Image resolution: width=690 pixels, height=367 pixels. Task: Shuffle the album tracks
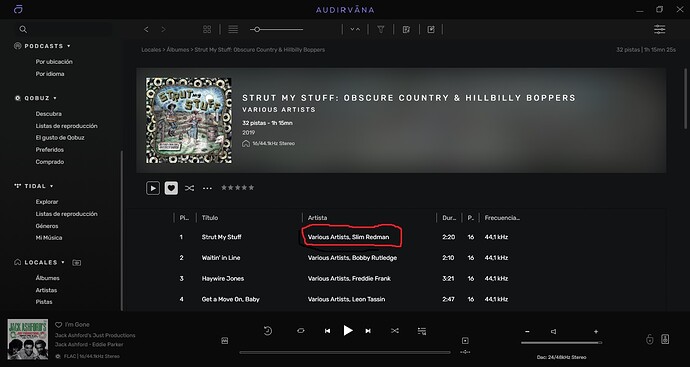(189, 188)
